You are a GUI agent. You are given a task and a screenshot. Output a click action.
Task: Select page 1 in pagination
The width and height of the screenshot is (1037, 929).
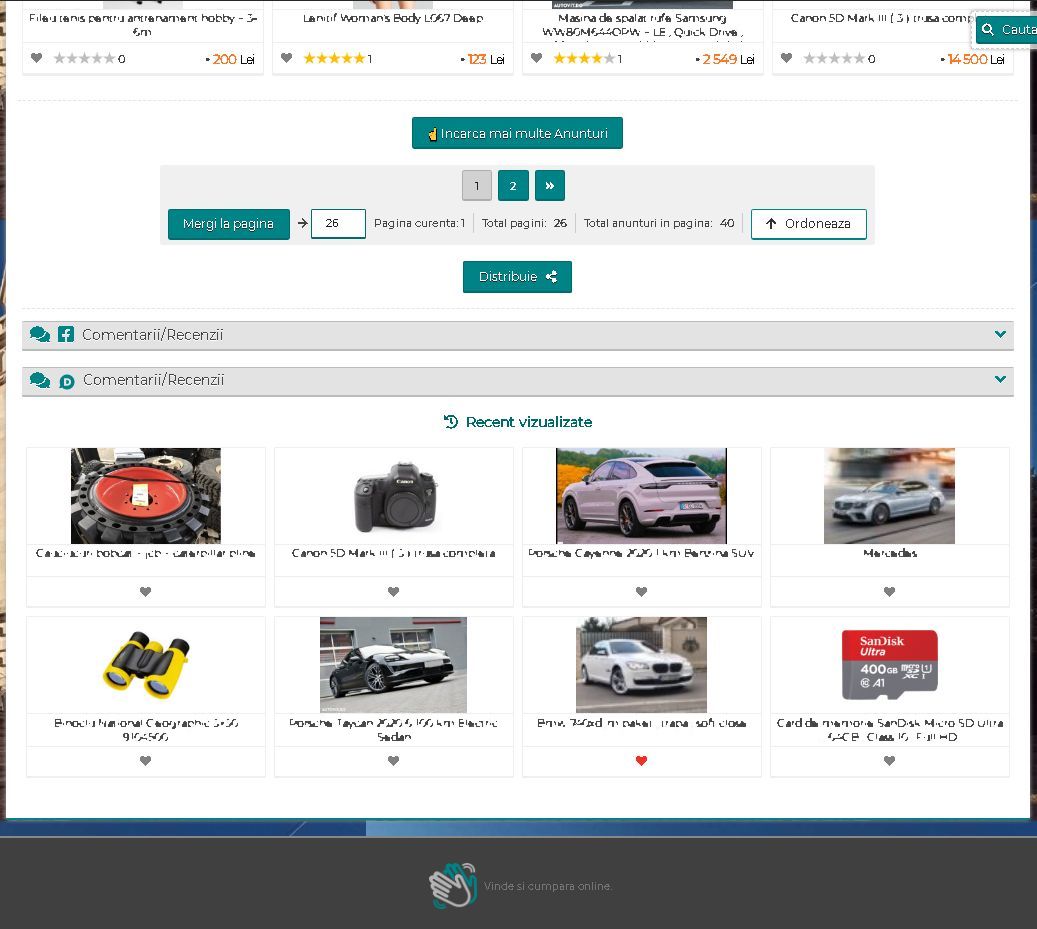tap(477, 185)
